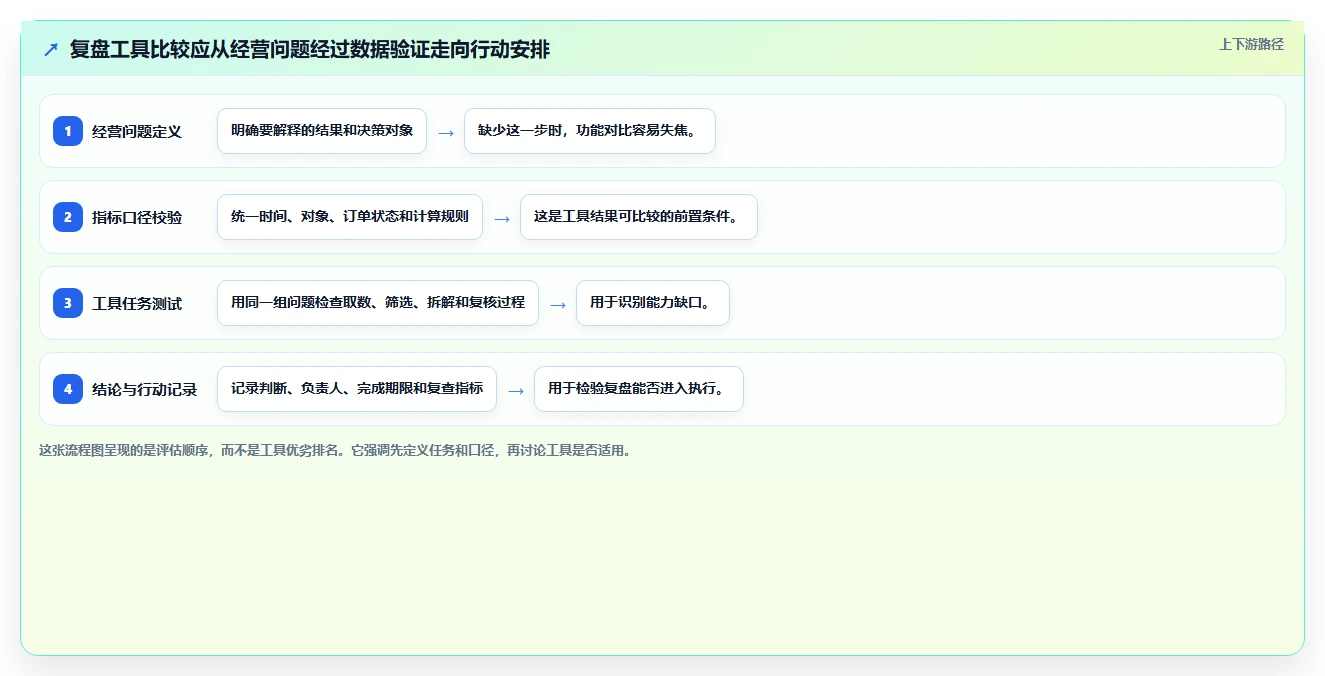Viewport: 1325px width, 676px height.
Task: Click the 指标口径校验 step label
Action: tap(137, 217)
